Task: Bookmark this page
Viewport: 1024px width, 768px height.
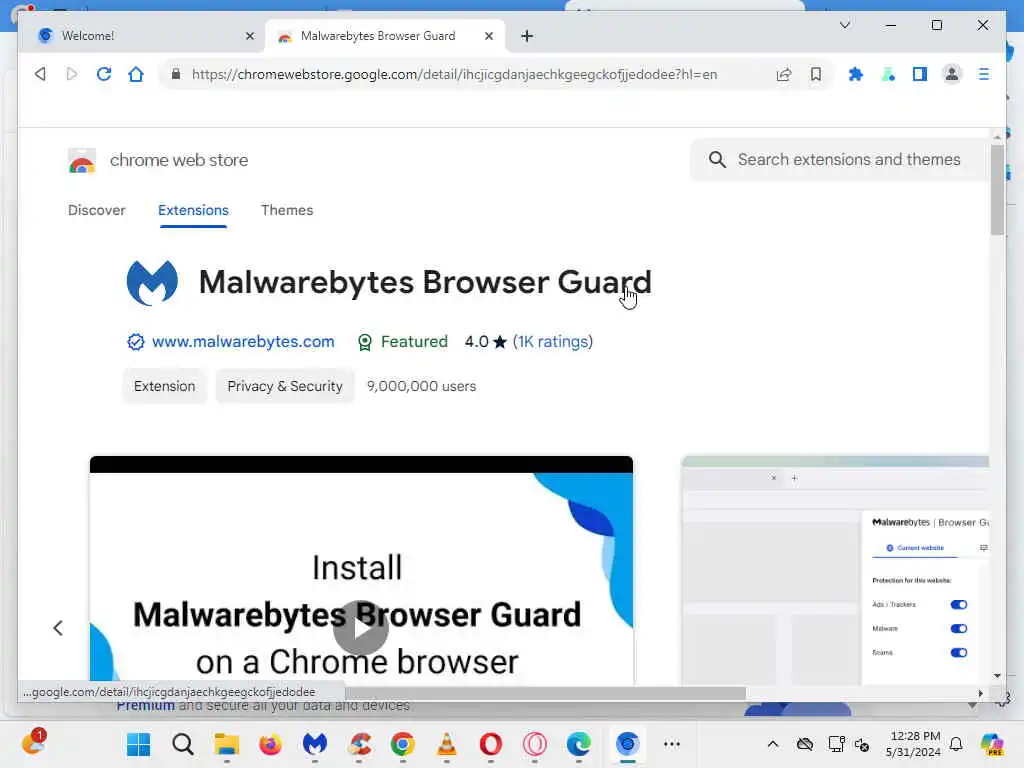Action: click(816, 74)
